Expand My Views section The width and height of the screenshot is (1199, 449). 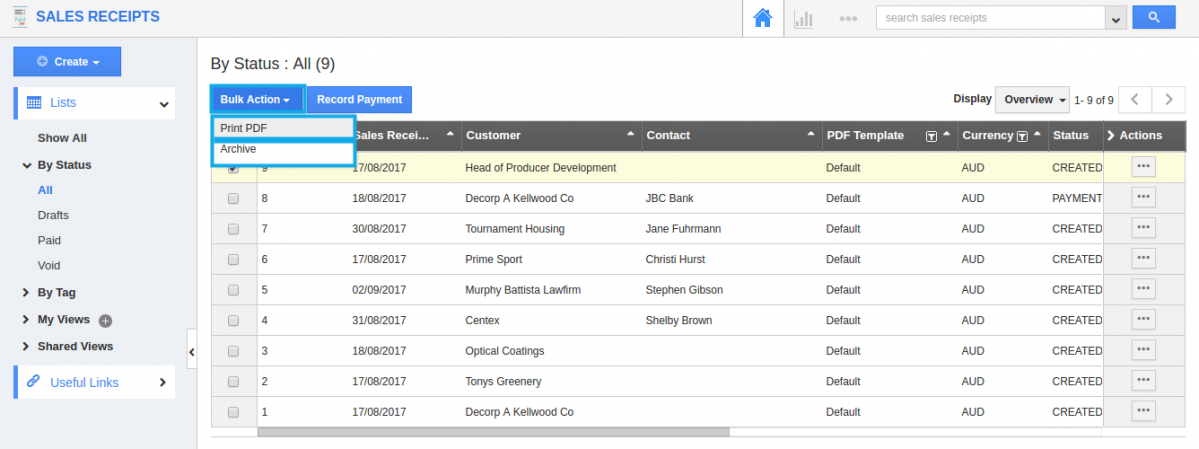[27, 320]
